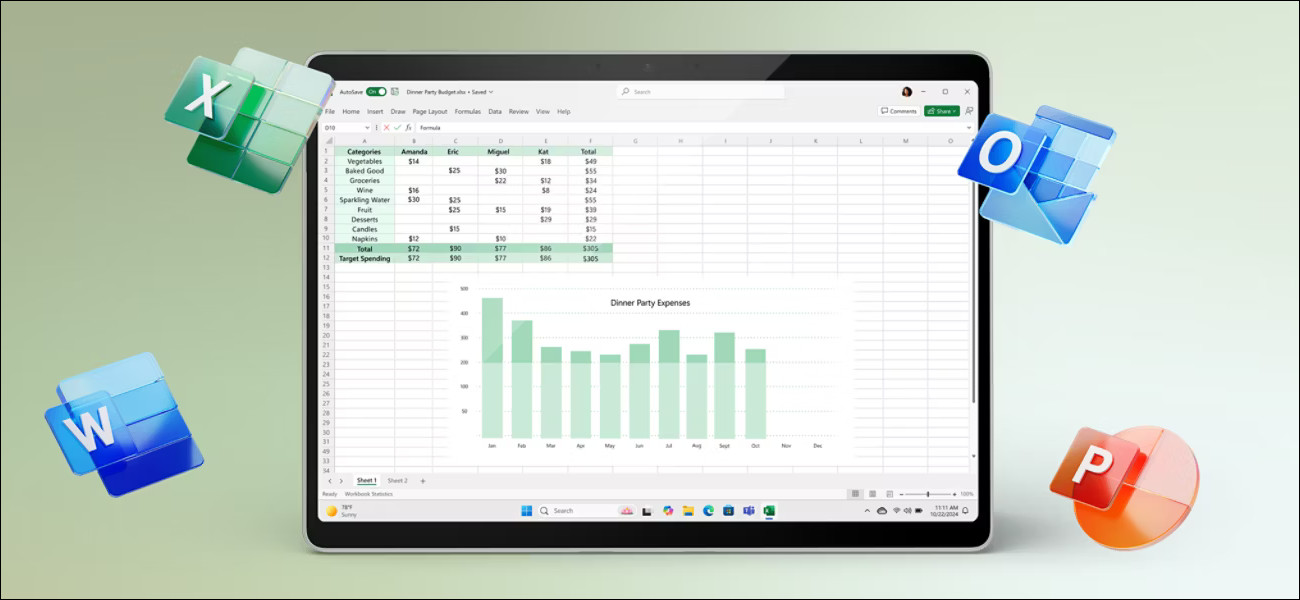
Task: Click the green checkmark to confirm formula entry
Action: coord(397,127)
